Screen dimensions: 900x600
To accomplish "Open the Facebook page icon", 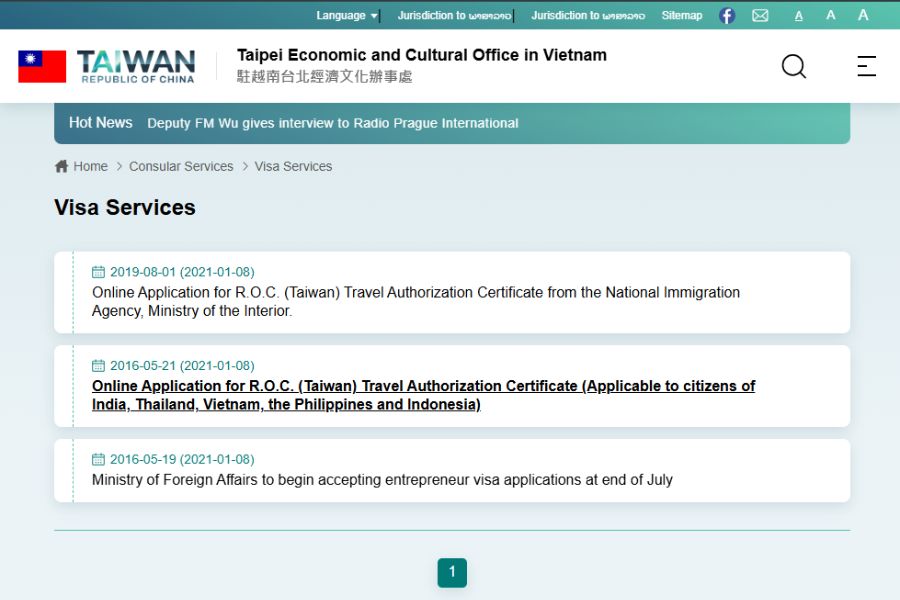I will [727, 15].
